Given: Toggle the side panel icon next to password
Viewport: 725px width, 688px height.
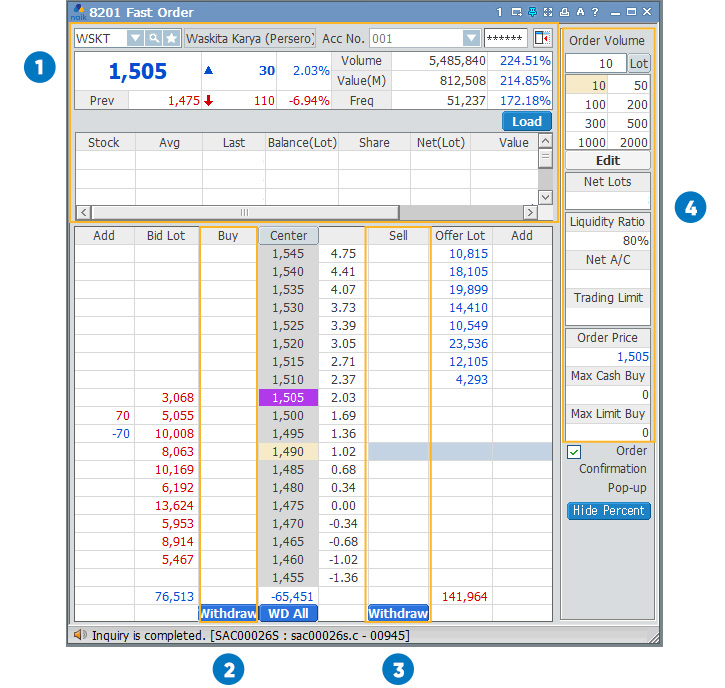Looking at the screenshot, I should click(x=542, y=38).
